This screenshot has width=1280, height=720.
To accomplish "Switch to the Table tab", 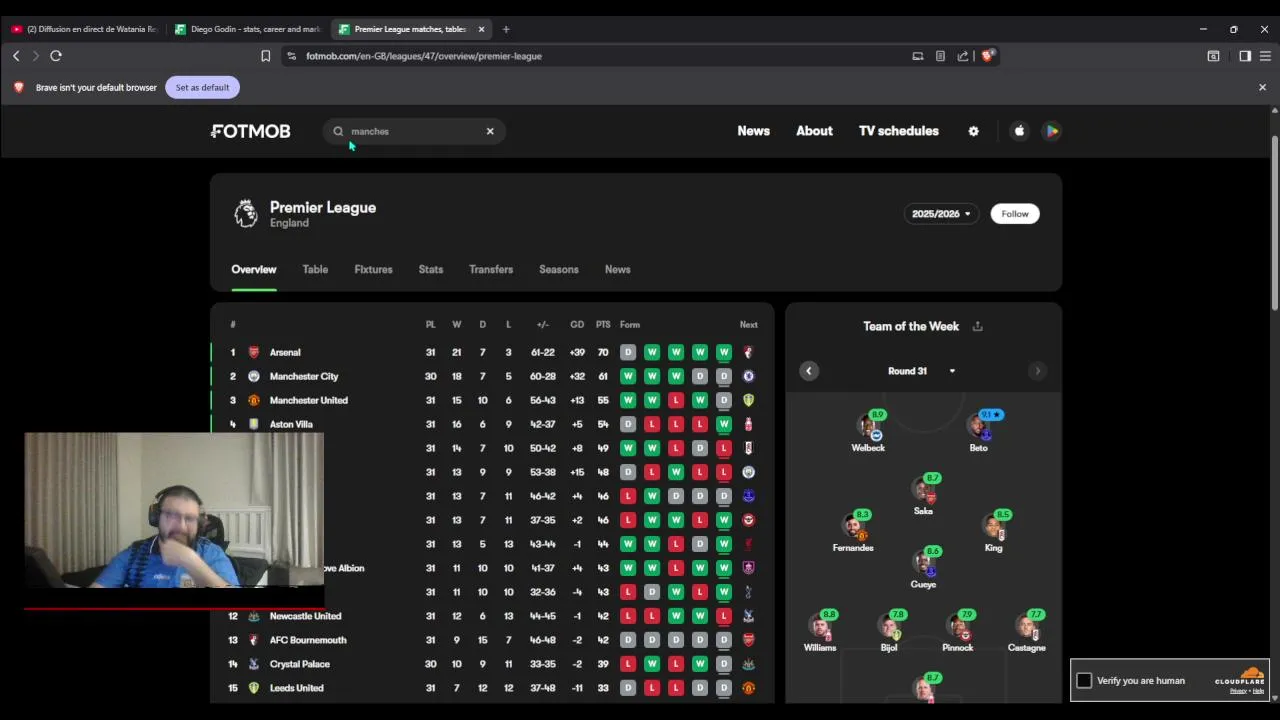I will (315, 269).
